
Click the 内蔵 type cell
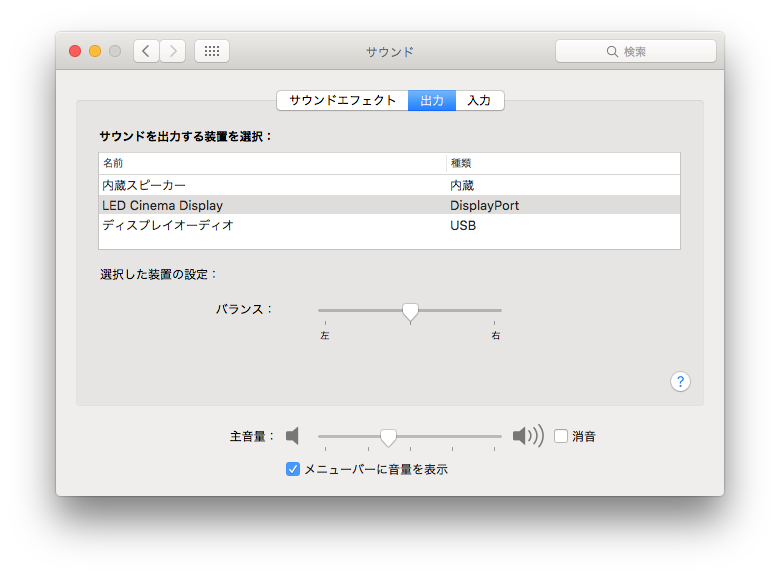462,186
